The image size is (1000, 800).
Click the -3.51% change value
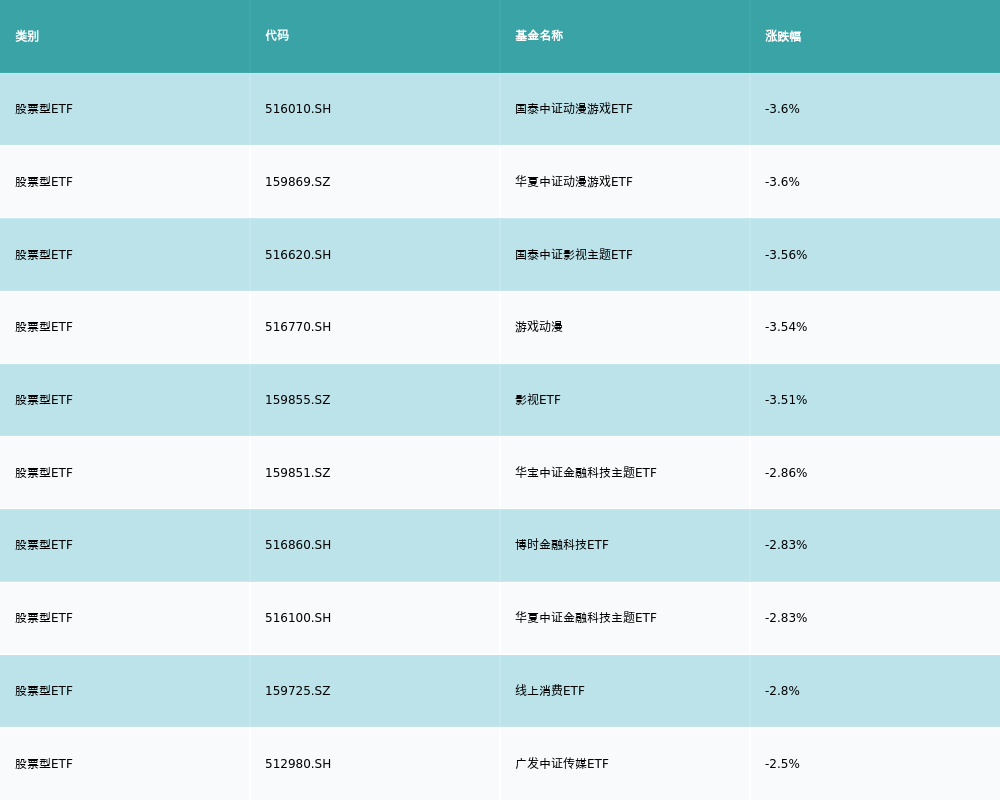click(x=786, y=400)
